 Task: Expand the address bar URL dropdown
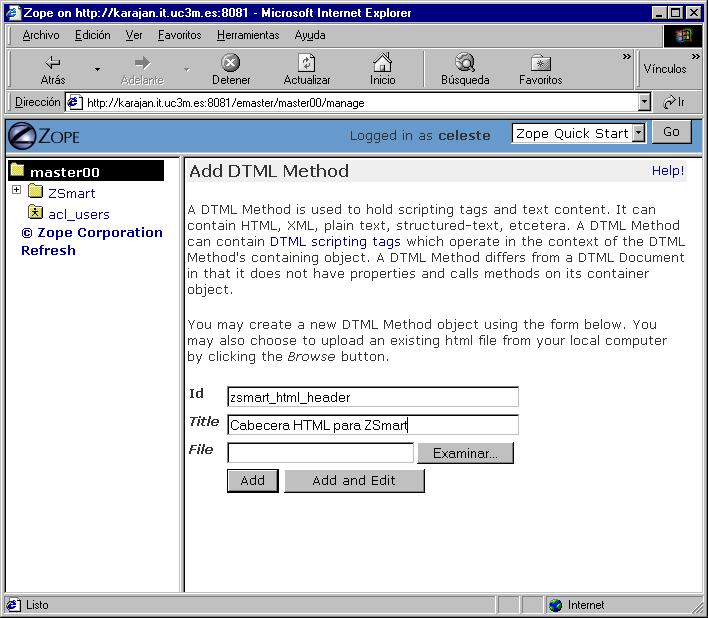pos(644,102)
